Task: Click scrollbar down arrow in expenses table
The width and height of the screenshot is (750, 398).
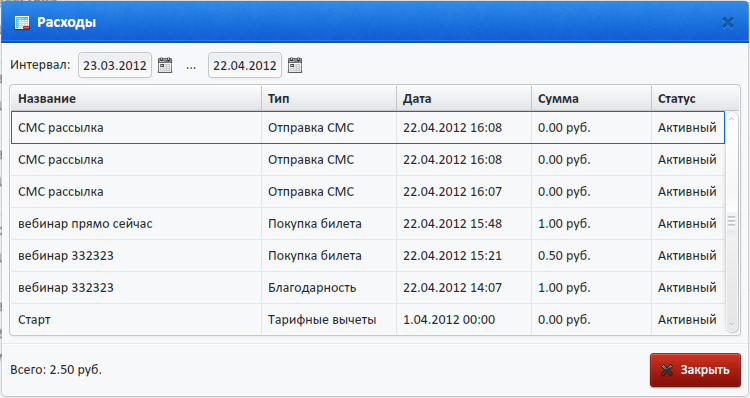Action: [731, 325]
